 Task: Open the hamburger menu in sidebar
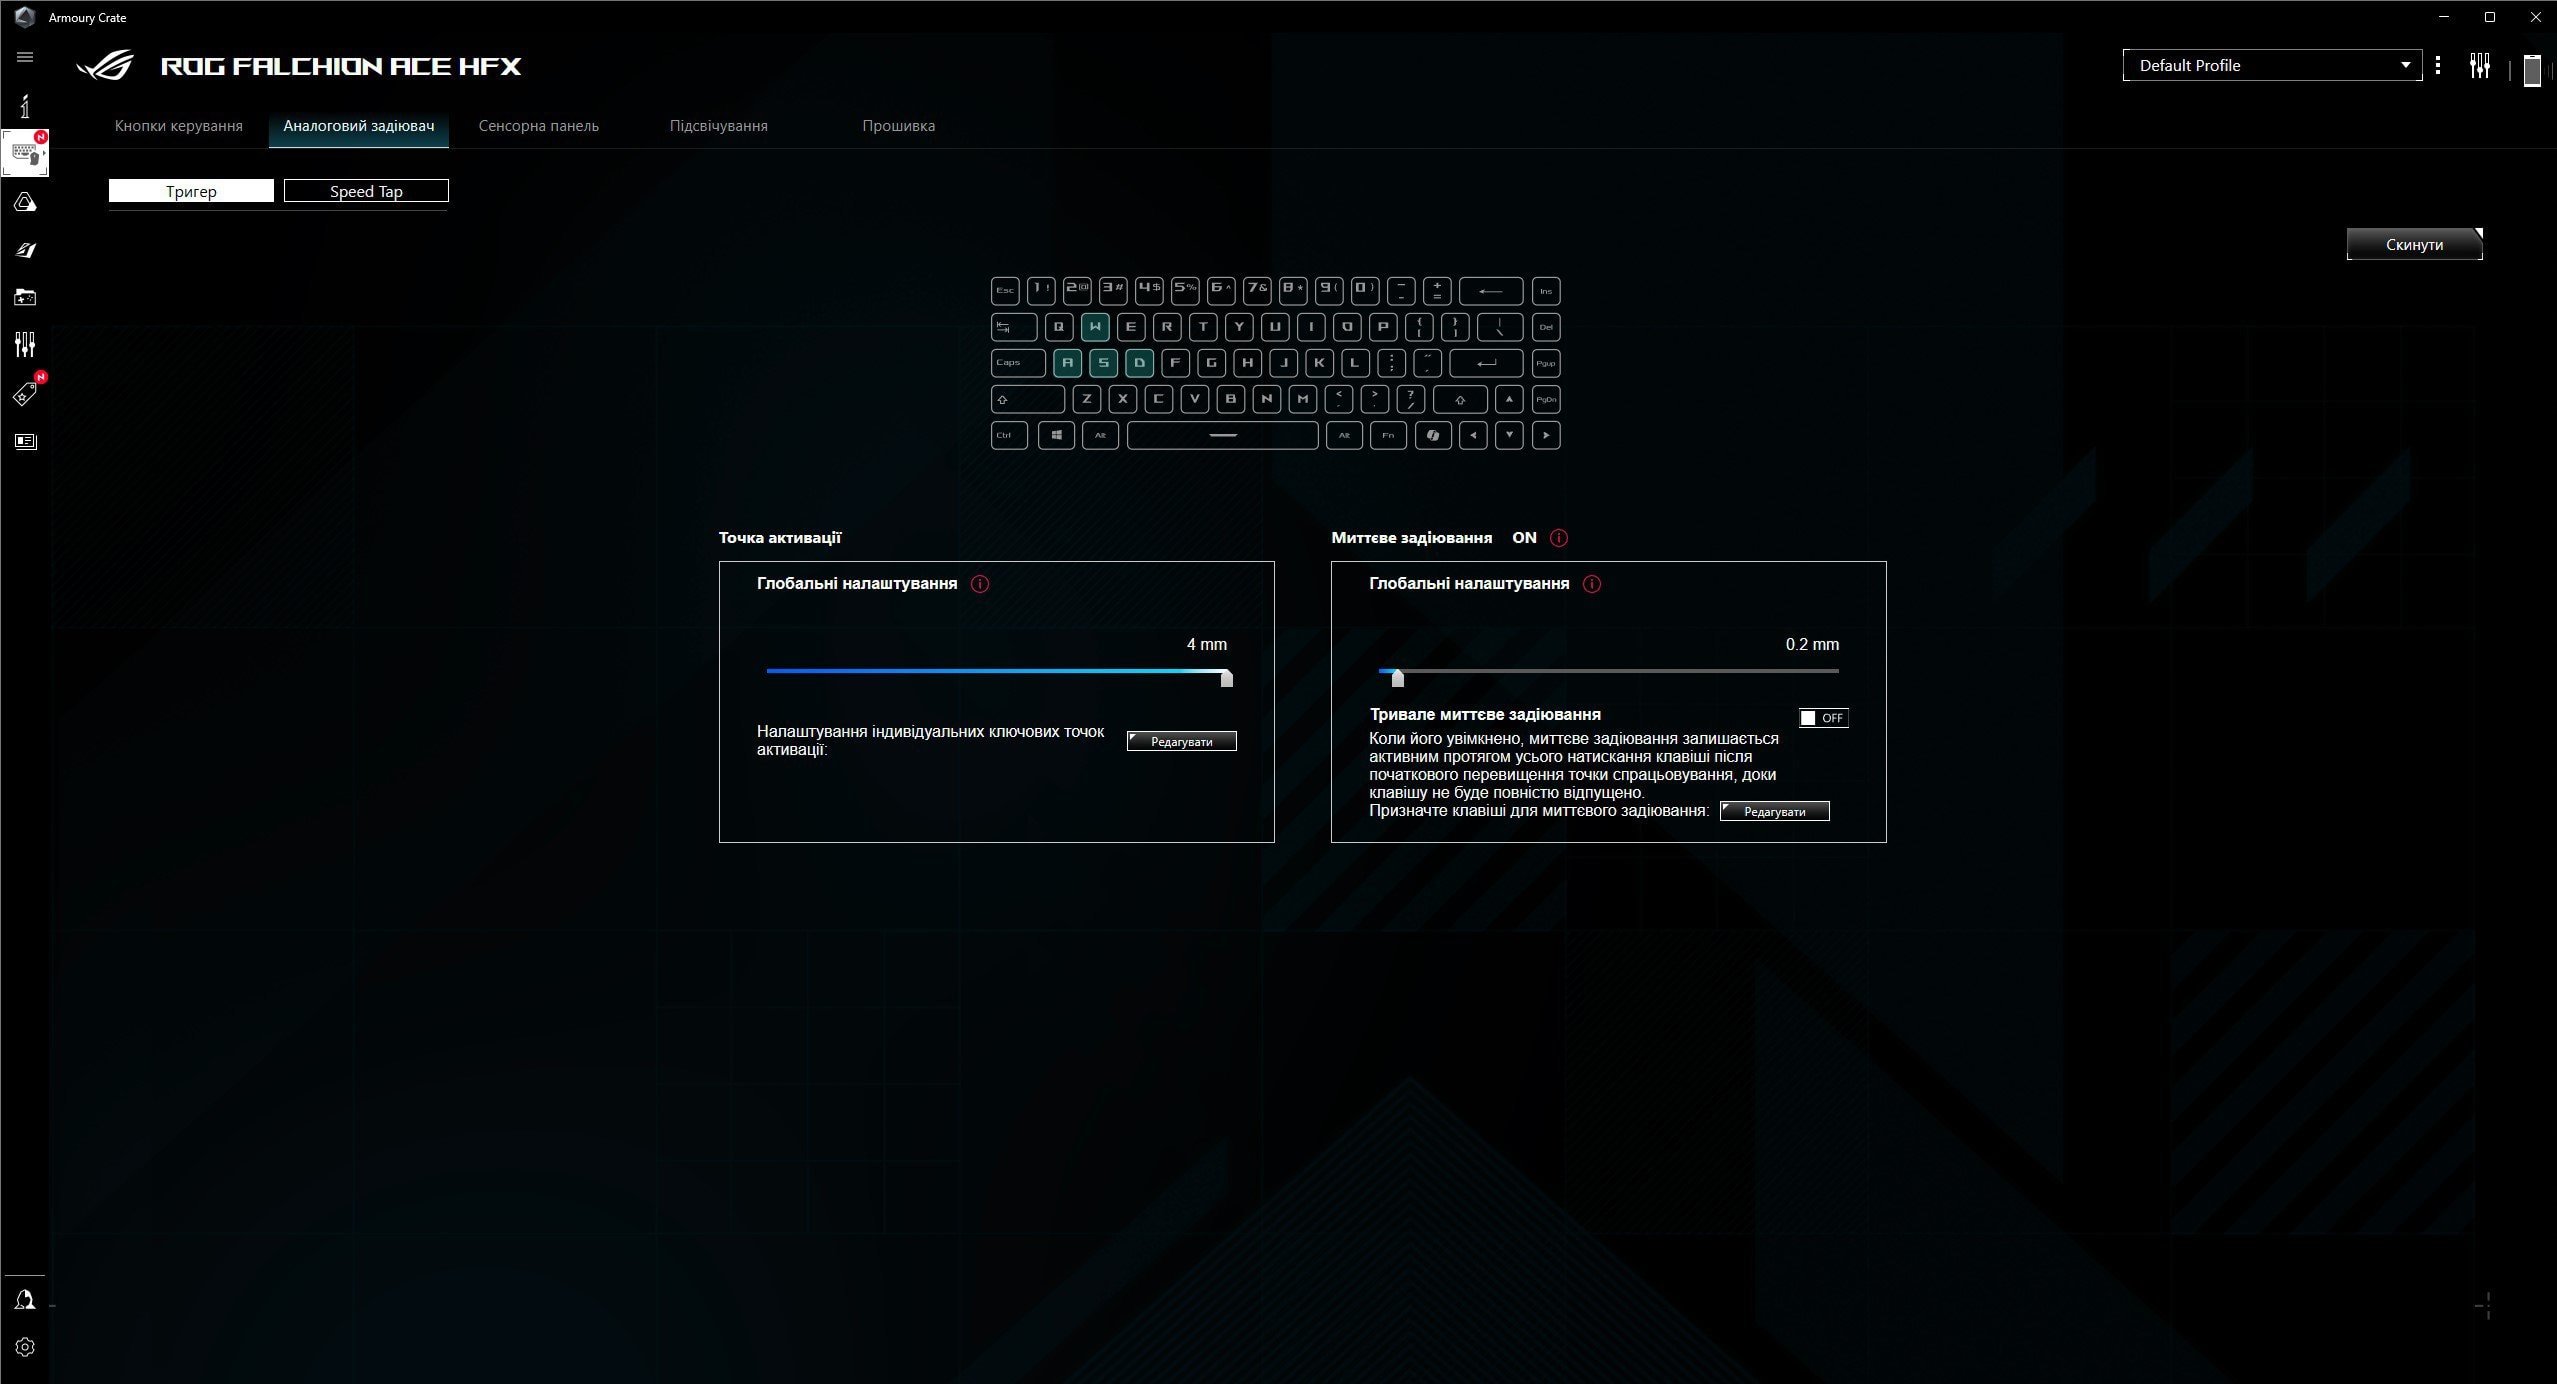[25, 57]
